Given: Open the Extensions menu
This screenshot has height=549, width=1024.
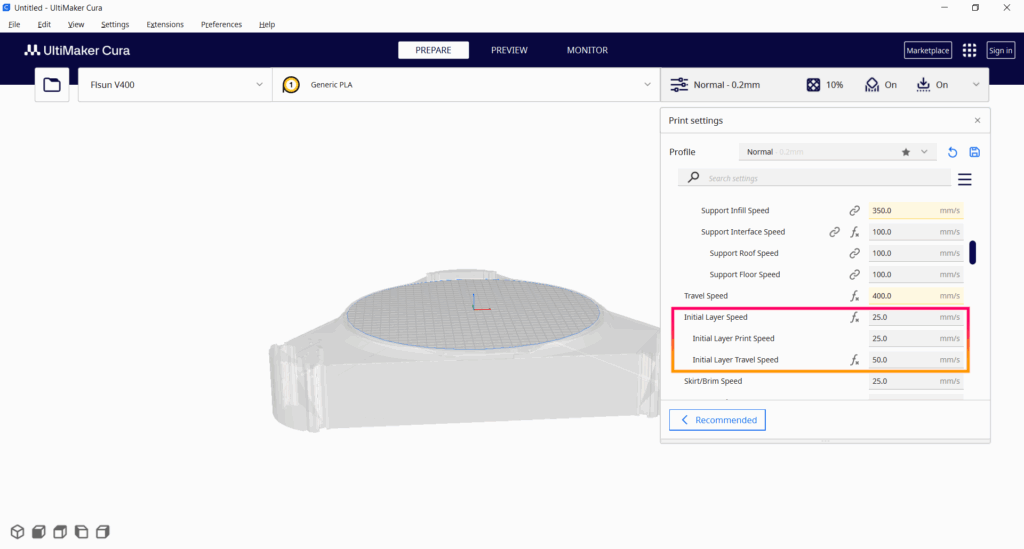Looking at the screenshot, I should tap(165, 24).
